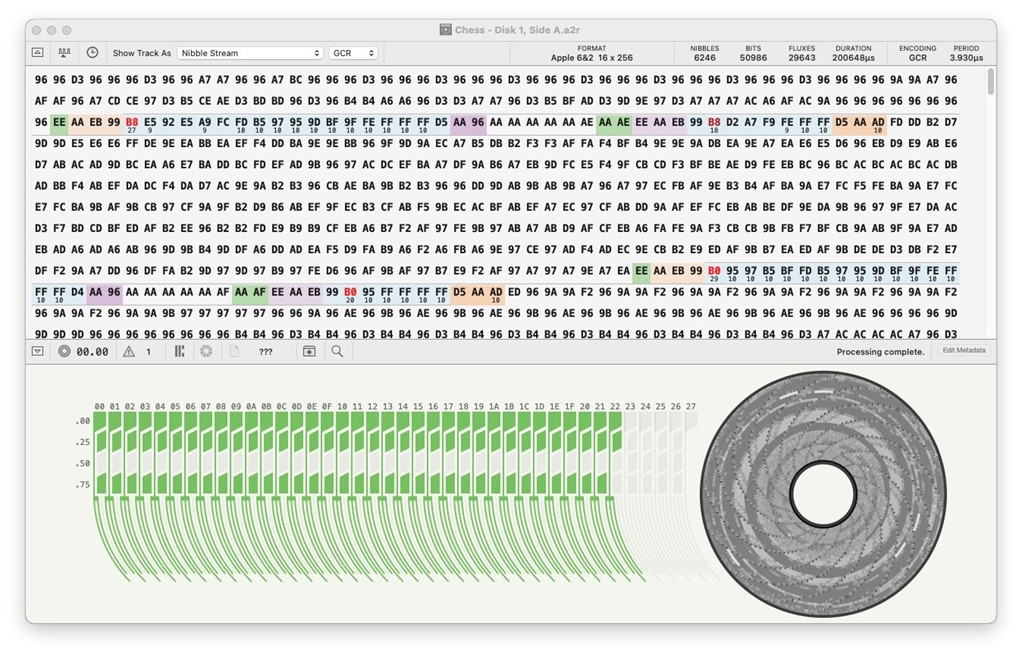1022x655 pixels.
Task: Open the clock timing icon
Action: point(93,52)
